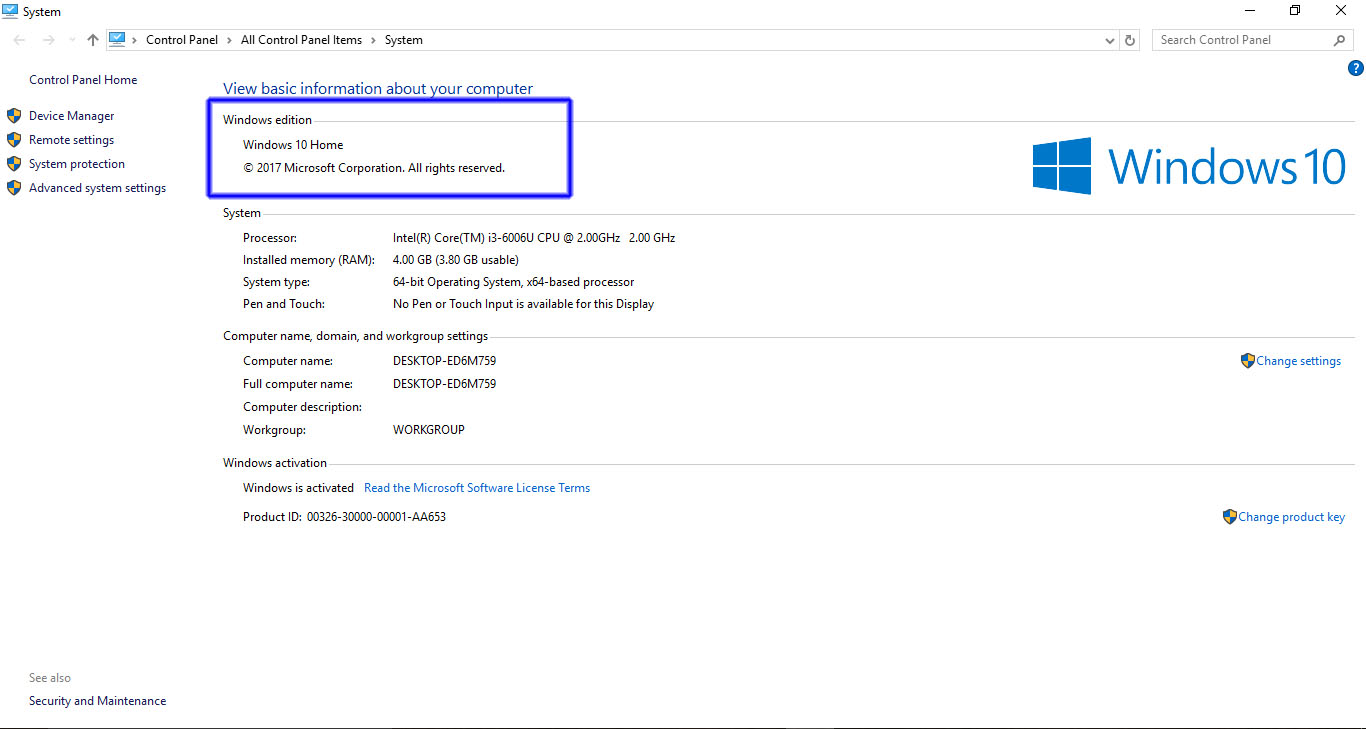Click the © 2017 Microsoft Corporation text
1366x729 pixels.
374,168
